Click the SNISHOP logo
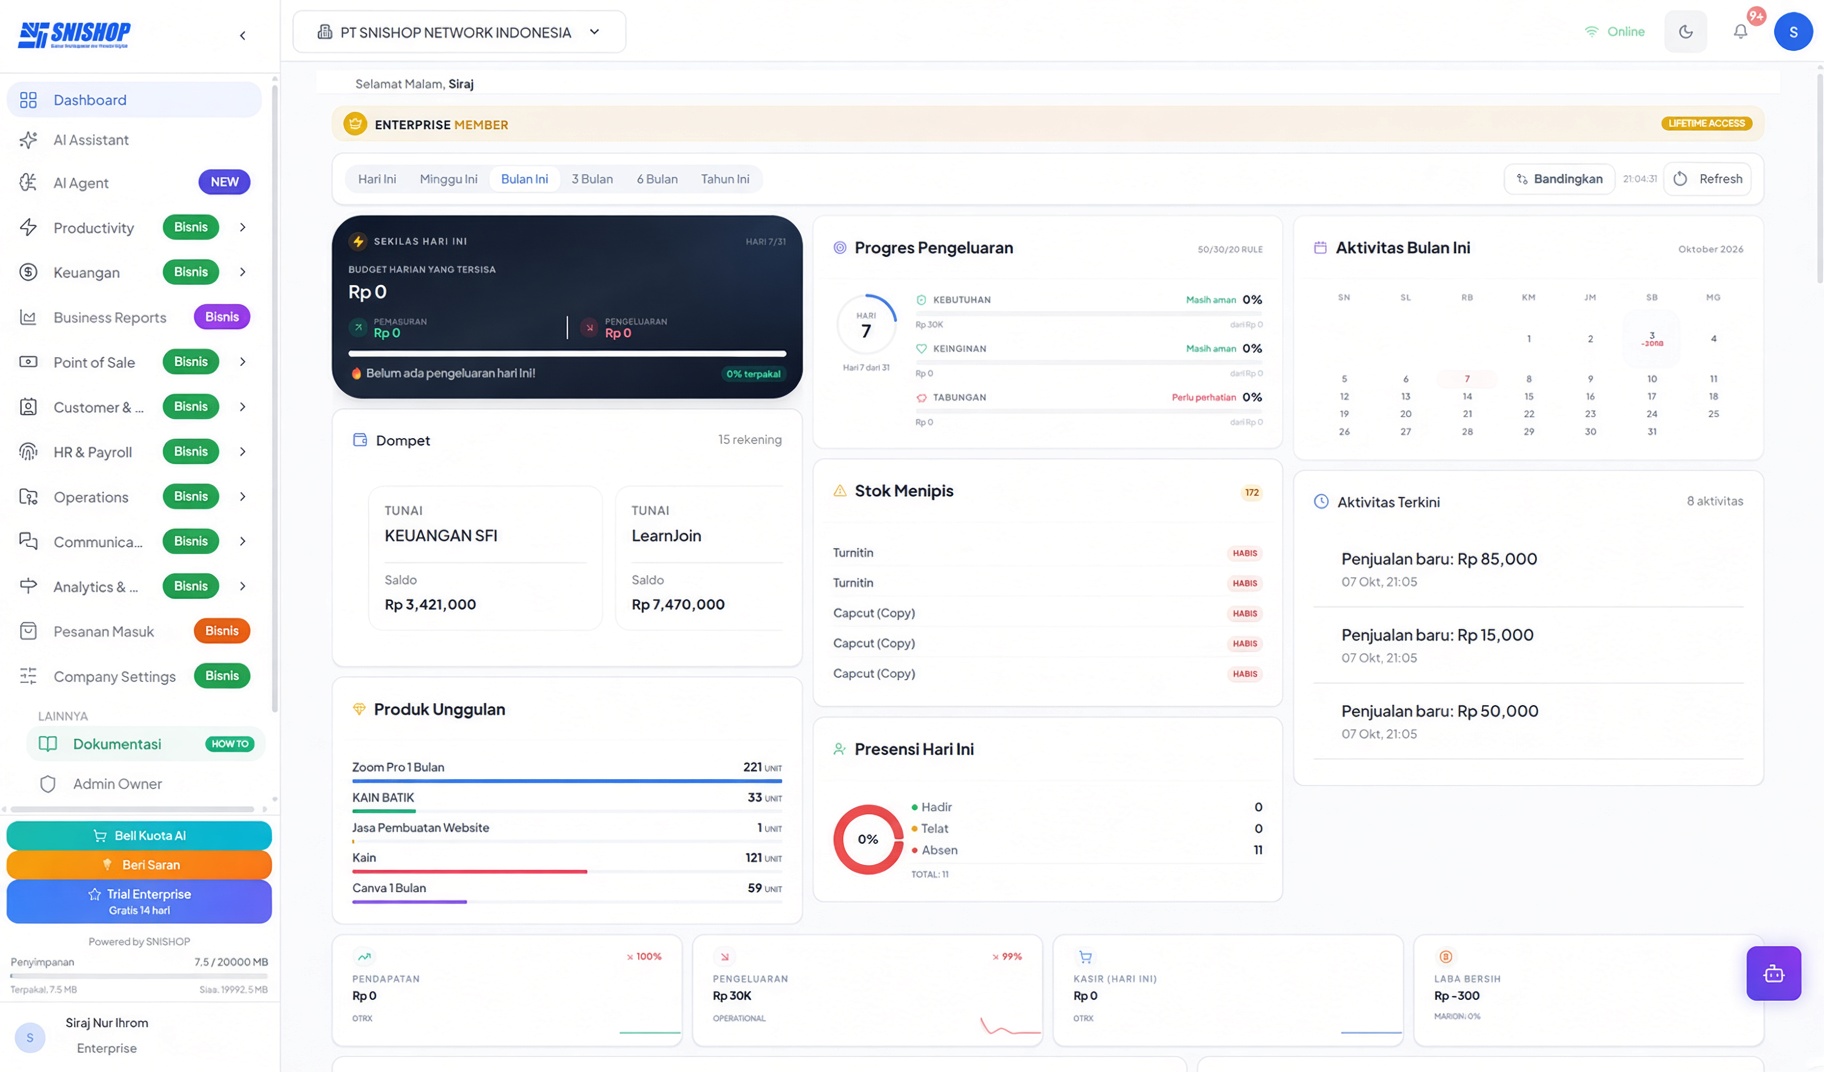Image resolution: width=1824 pixels, height=1072 pixels. pyautogui.click(x=75, y=35)
